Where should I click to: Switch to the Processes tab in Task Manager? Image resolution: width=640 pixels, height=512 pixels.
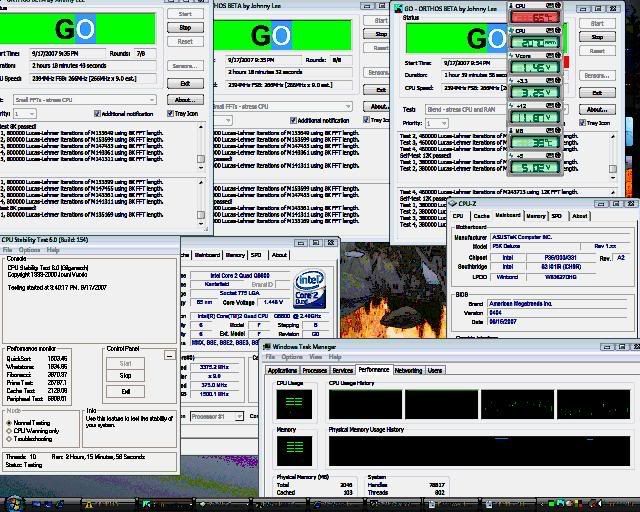click(x=315, y=370)
